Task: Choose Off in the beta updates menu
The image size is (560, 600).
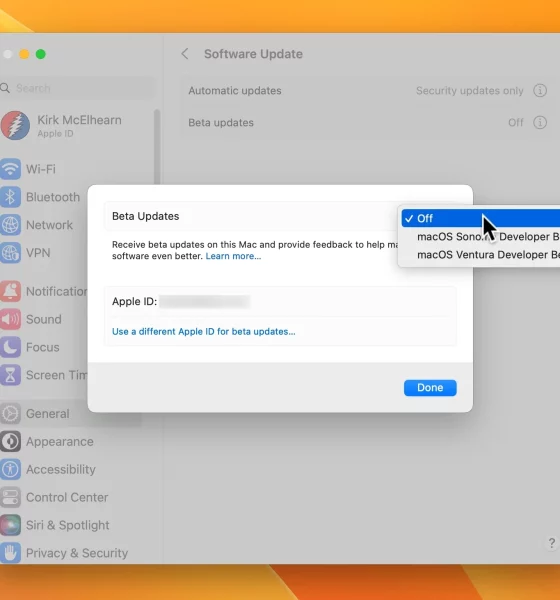Action: pyautogui.click(x=481, y=218)
